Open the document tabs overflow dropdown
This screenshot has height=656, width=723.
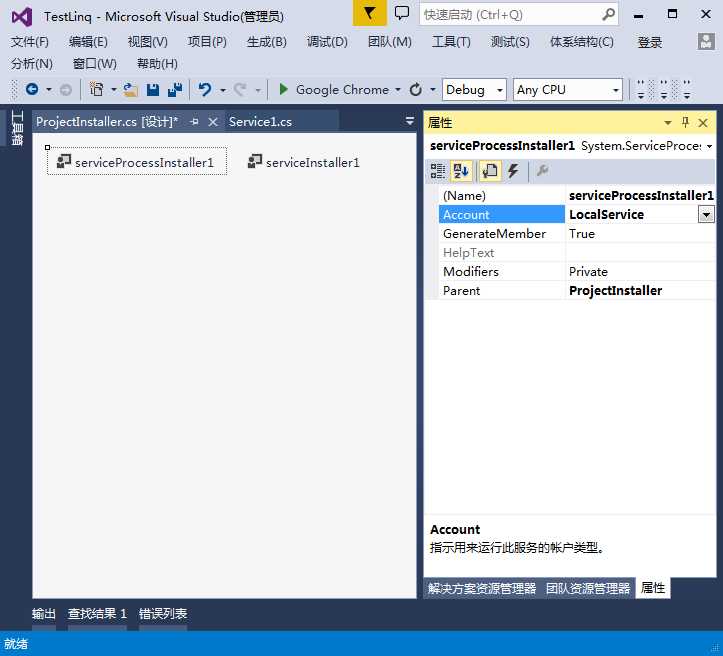click(409, 121)
